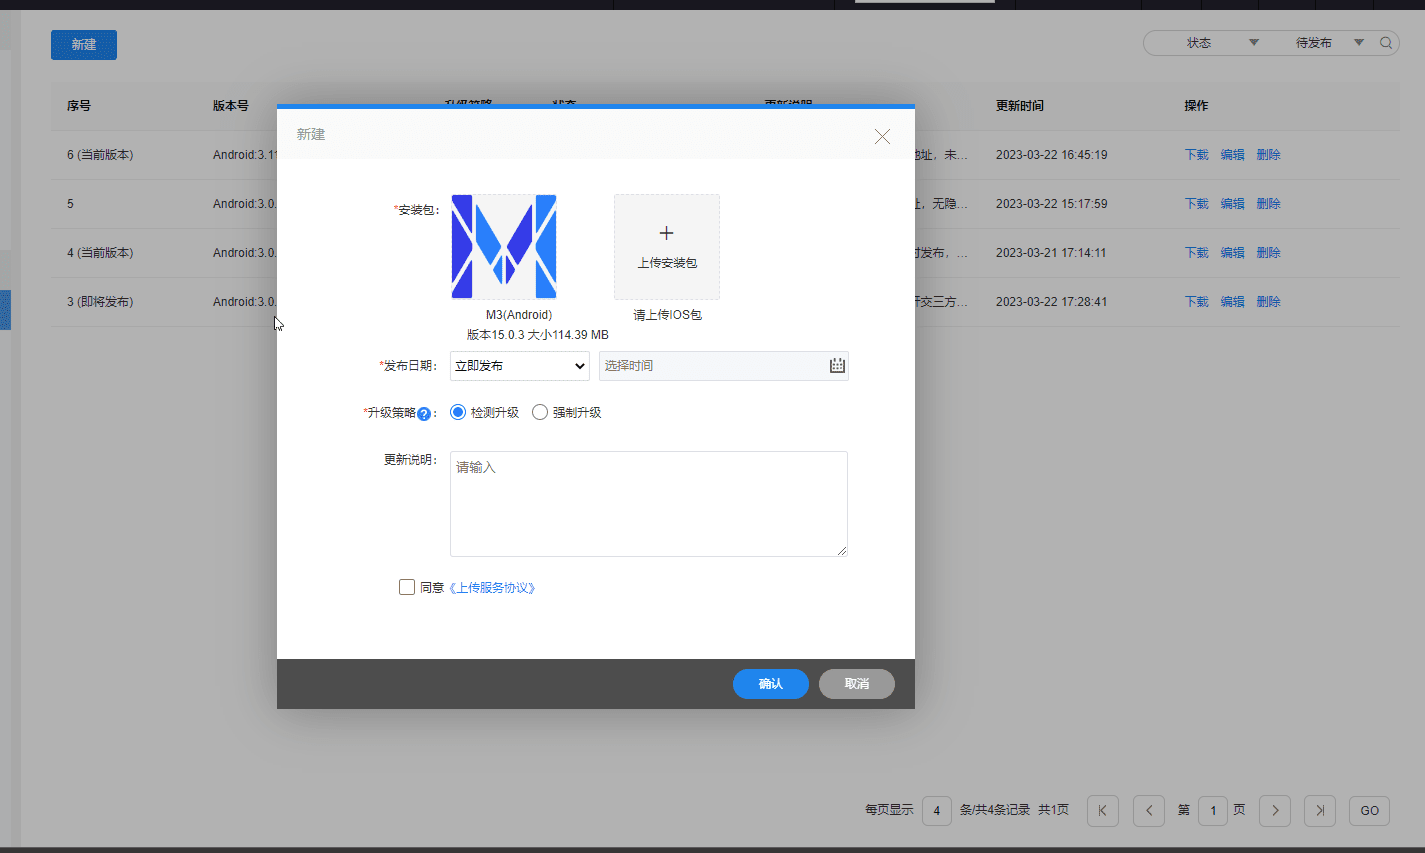Image resolution: width=1425 pixels, height=853 pixels.
Task: Click the 确认 button
Action: [771, 684]
